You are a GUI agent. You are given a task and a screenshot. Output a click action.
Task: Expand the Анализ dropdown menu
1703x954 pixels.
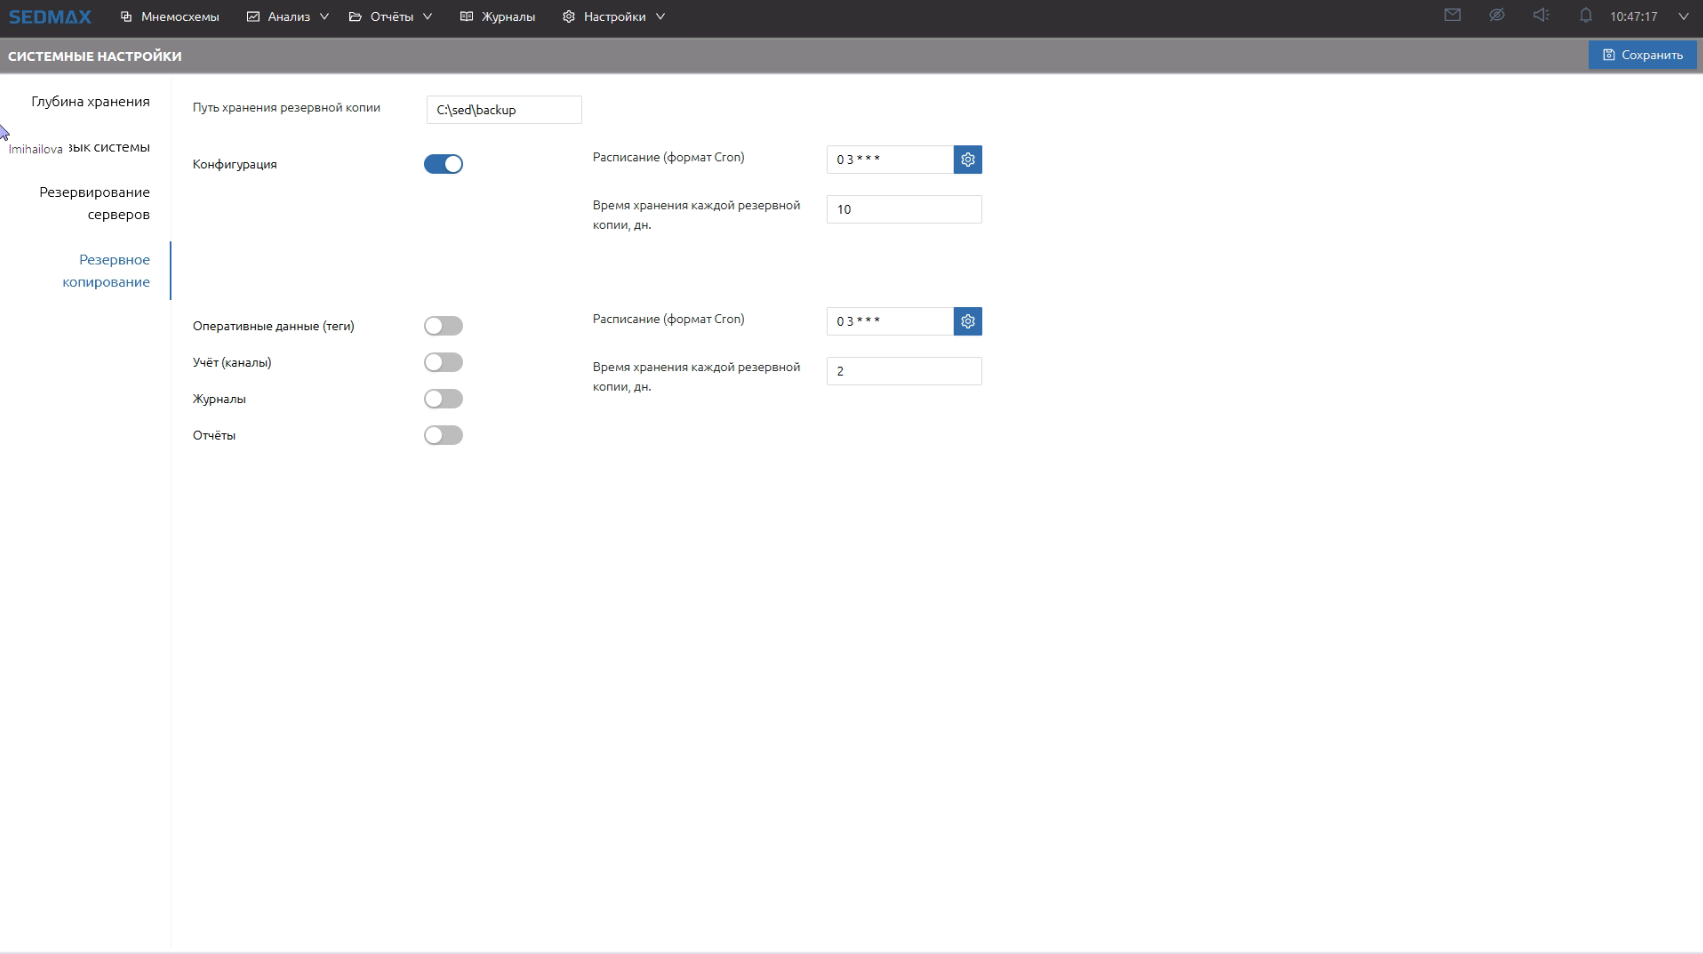(288, 17)
